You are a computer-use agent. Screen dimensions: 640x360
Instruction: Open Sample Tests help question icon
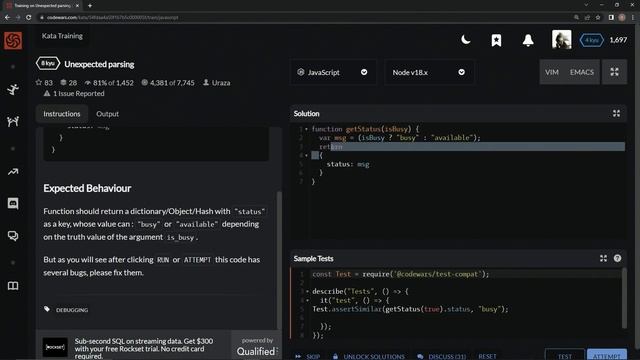coord(617,258)
